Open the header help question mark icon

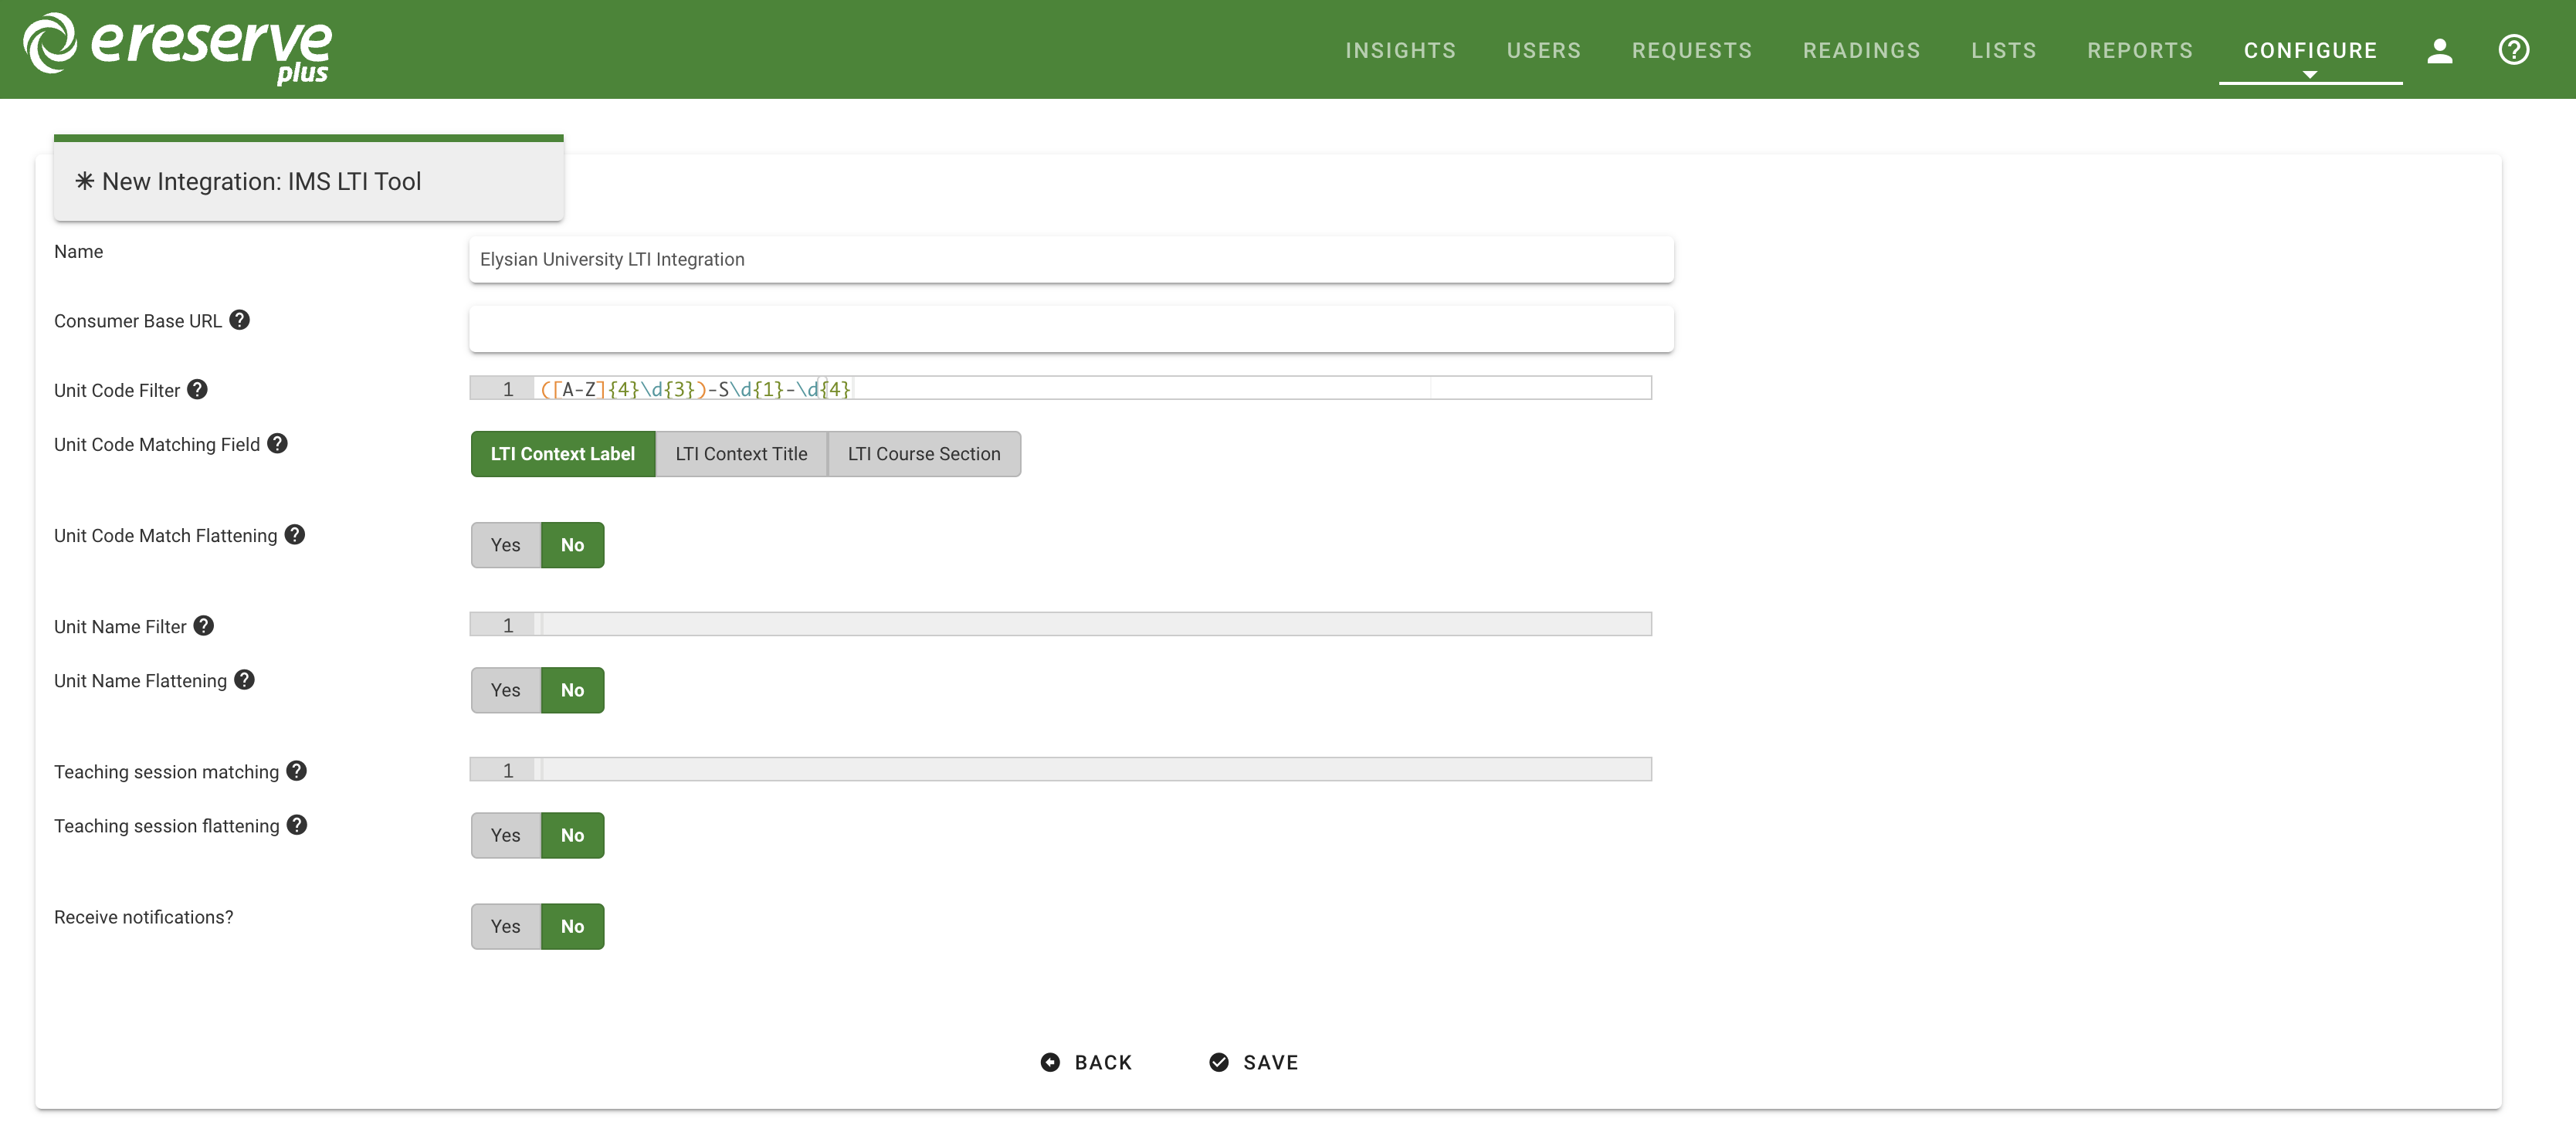click(2513, 50)
